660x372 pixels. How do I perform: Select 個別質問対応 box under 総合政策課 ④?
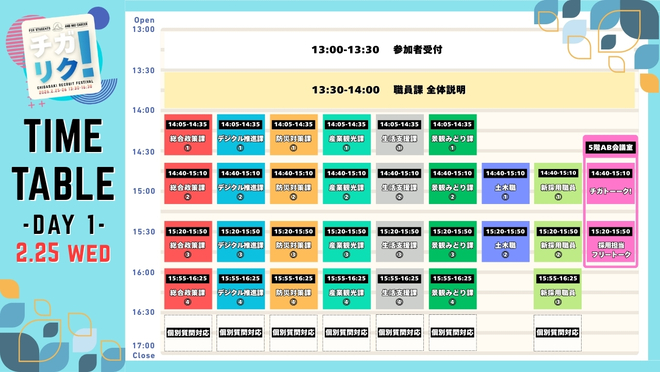(188, 333)
